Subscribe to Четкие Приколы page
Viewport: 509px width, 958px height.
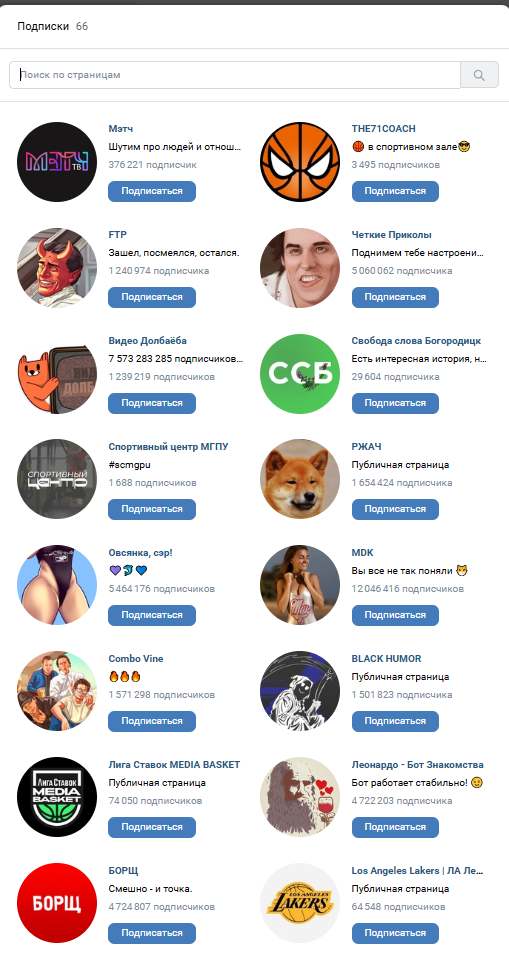point(395,297)
